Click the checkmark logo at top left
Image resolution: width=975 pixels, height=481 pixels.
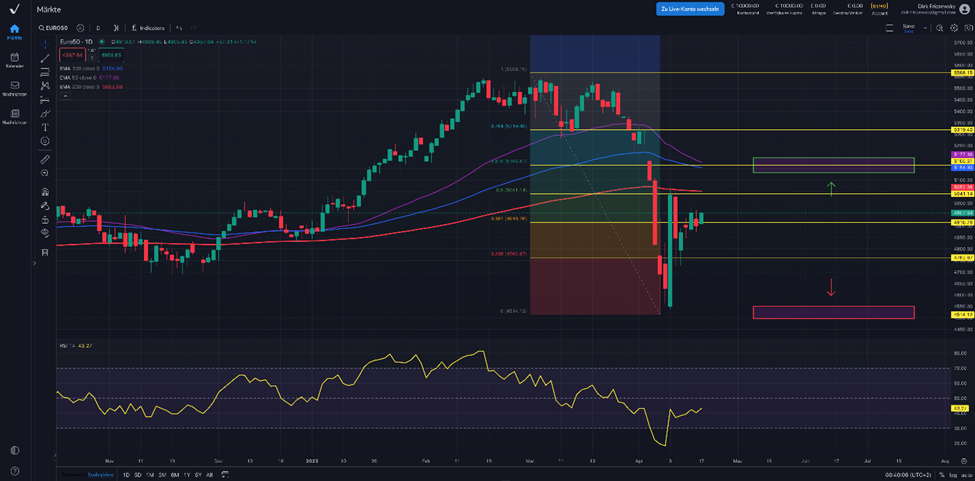point(14,9)
